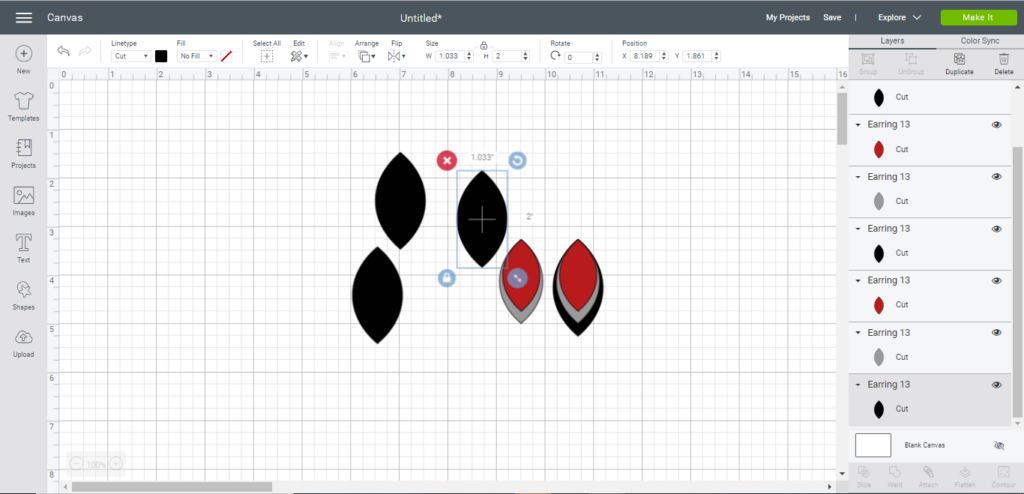Click the Y position field
Viewport: 1024px width, 494px height.
pos(697,56)
